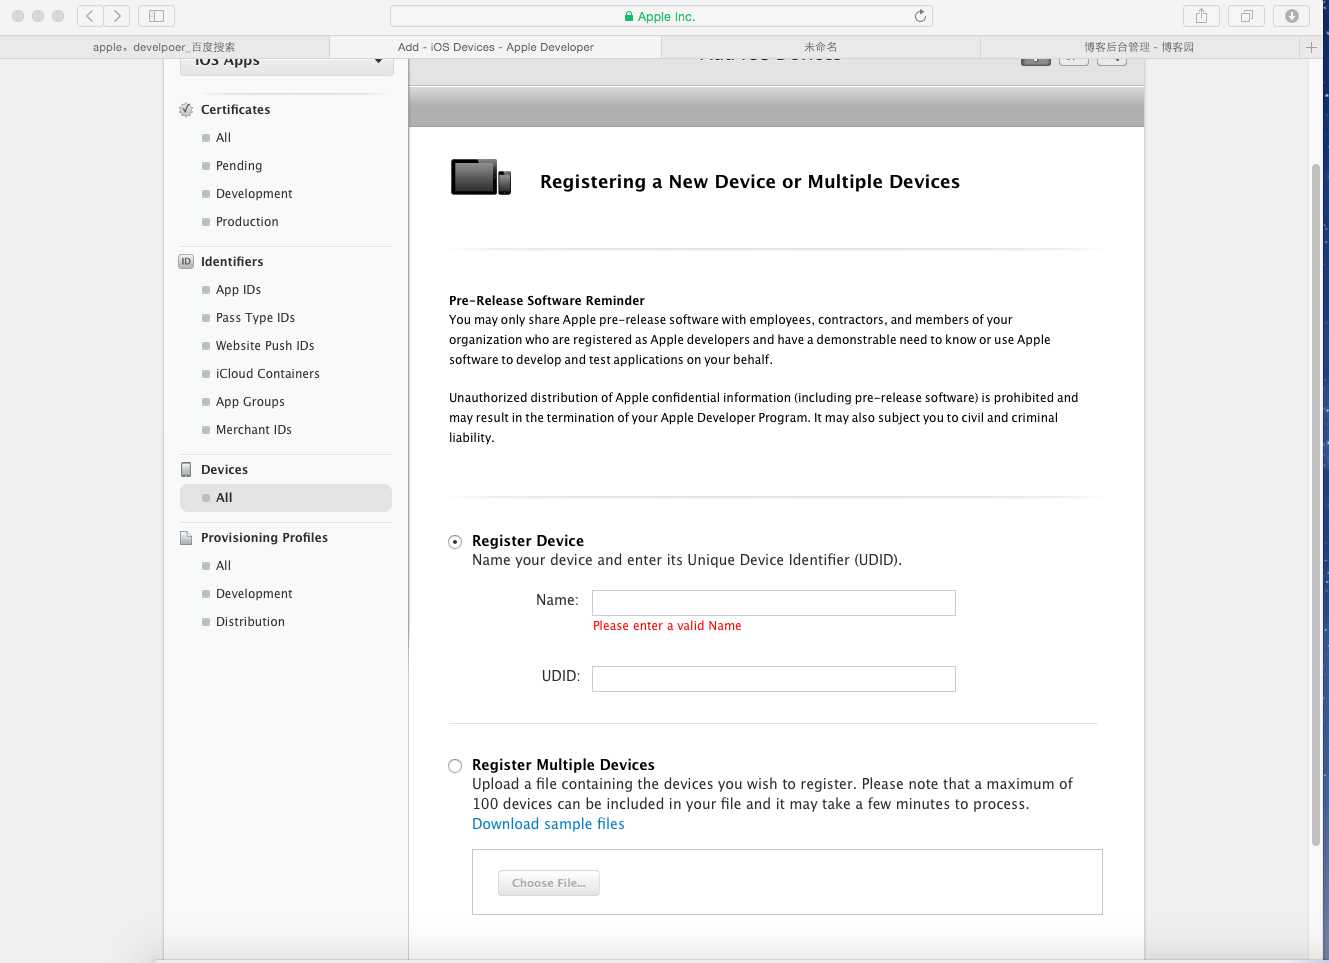Viewport: 1329px width, 963px height.
Task: Click the Register Multiple Devices label
Action: (x=563, y=765)
